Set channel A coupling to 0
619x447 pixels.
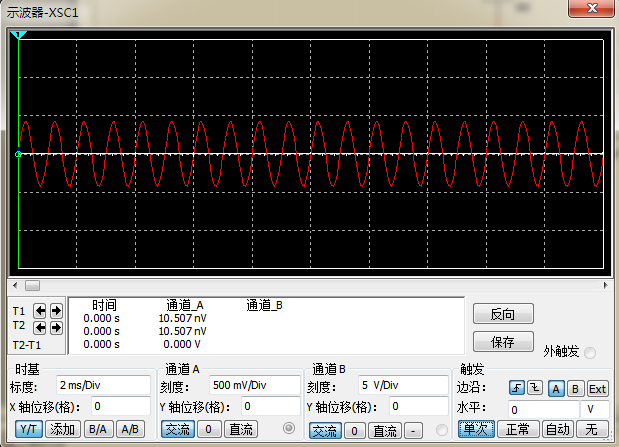point(208,429)
